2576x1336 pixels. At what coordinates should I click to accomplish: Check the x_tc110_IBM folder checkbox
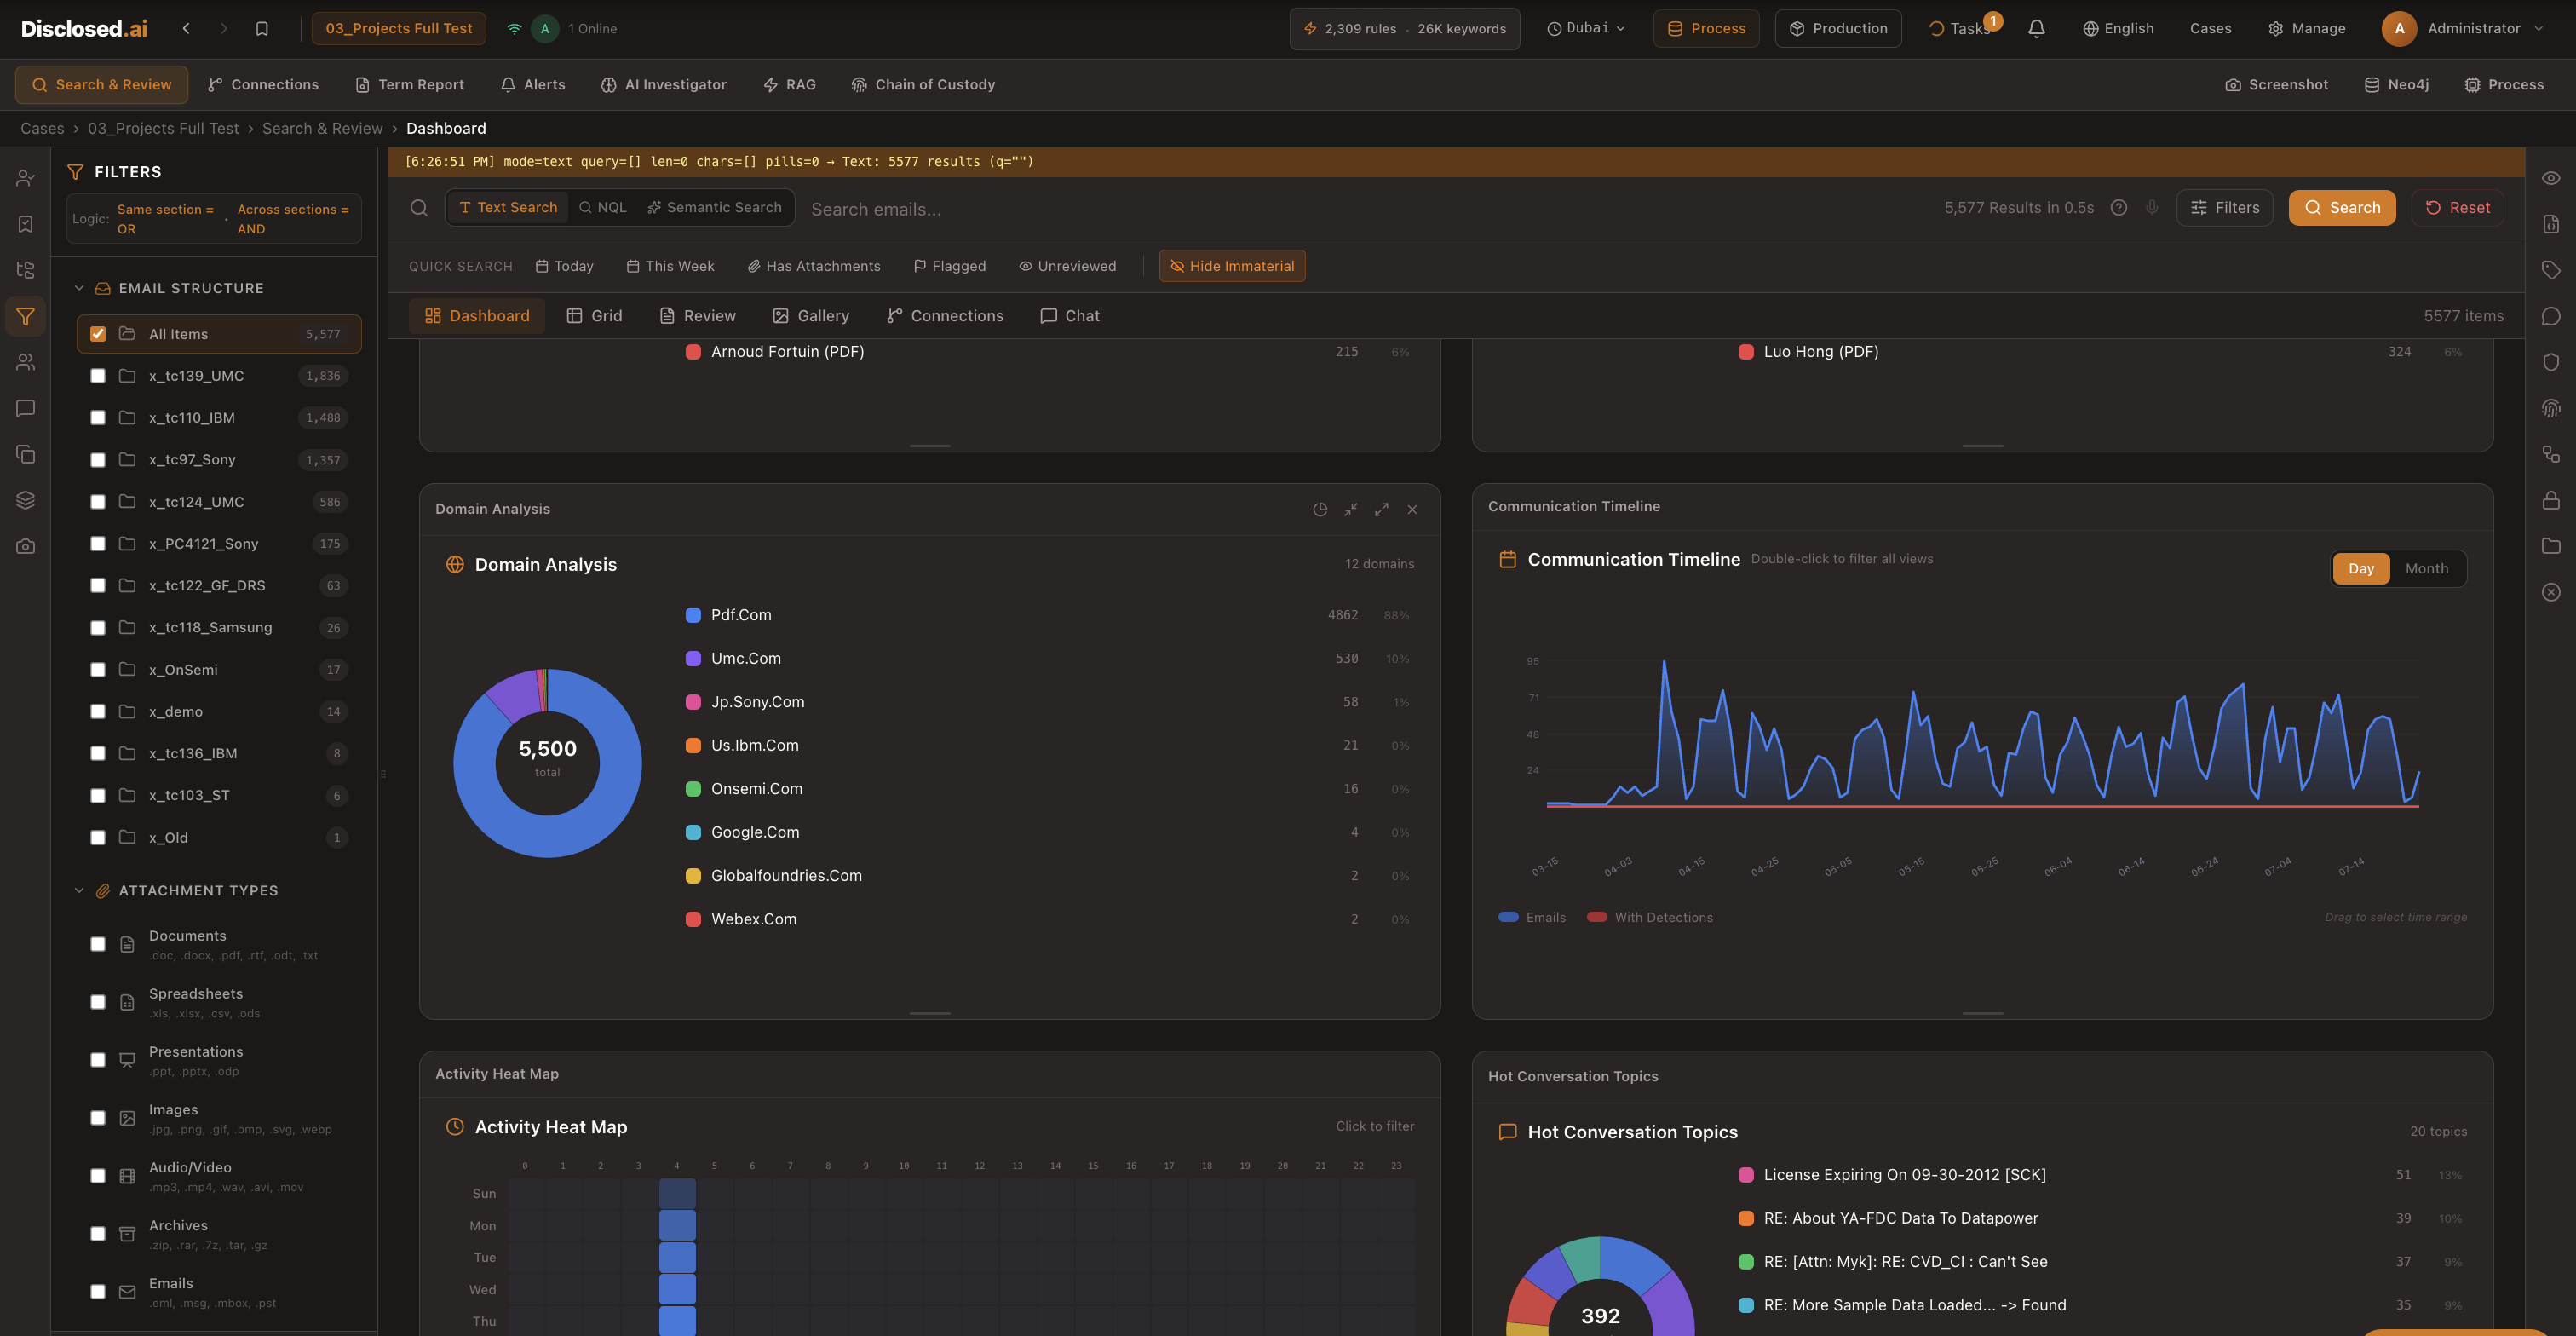[x=98, y=418]
